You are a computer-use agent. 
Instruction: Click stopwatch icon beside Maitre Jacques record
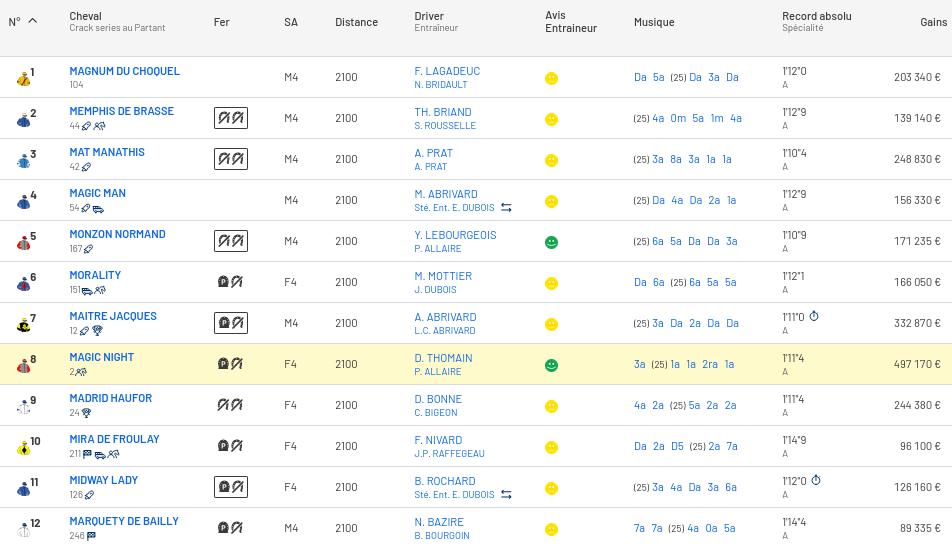click(x=814, y=317)
